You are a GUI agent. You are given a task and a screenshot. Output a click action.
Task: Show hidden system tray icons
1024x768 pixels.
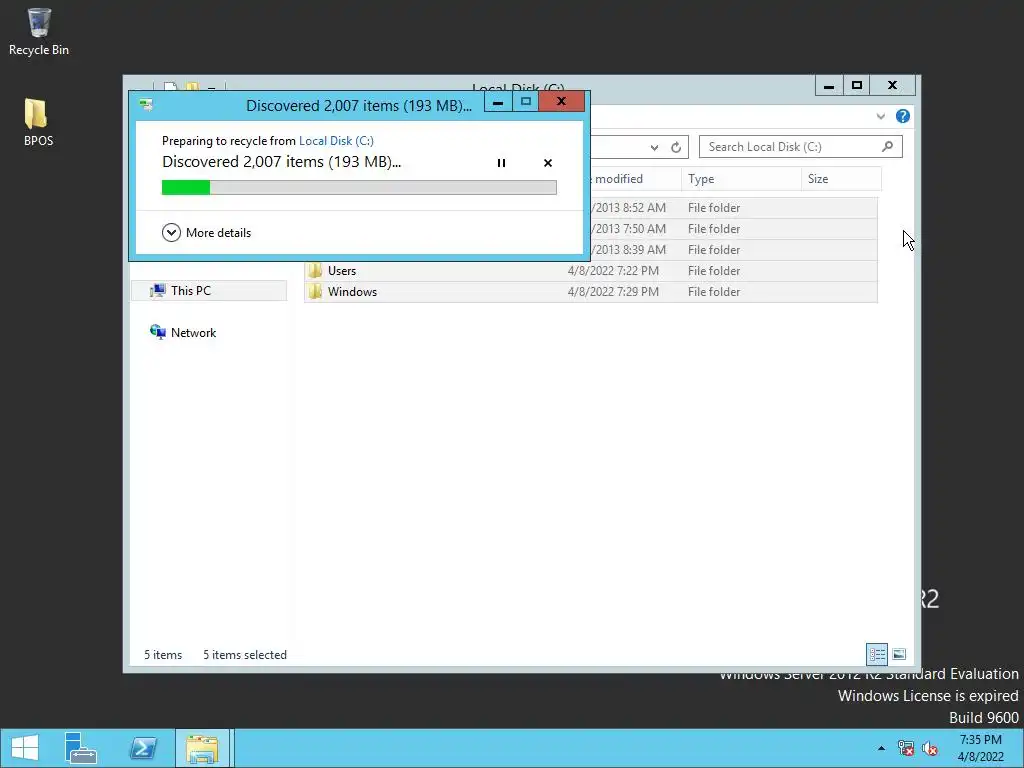tap(881, 748)
